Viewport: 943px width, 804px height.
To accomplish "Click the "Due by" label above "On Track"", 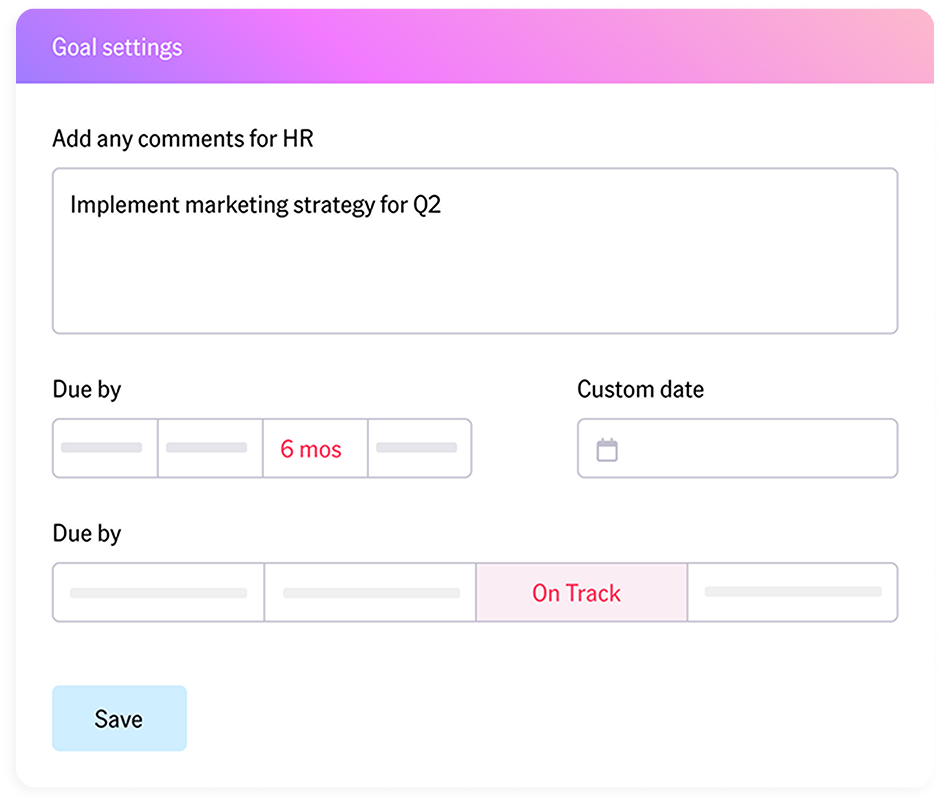I will coord(87,534).
